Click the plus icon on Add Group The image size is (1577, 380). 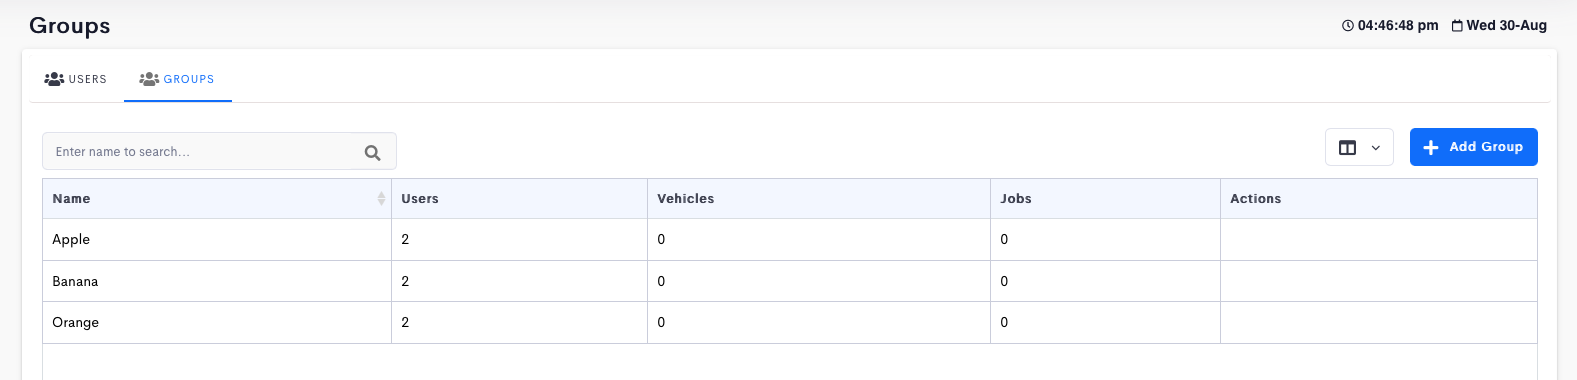tap(1431, 147)
